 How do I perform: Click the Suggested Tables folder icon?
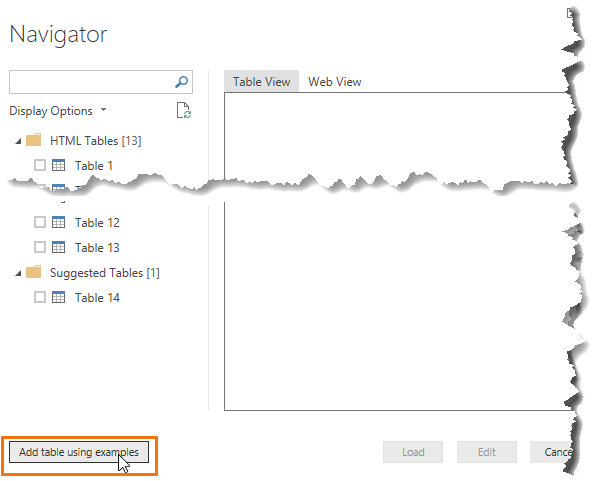click(34, 272)
